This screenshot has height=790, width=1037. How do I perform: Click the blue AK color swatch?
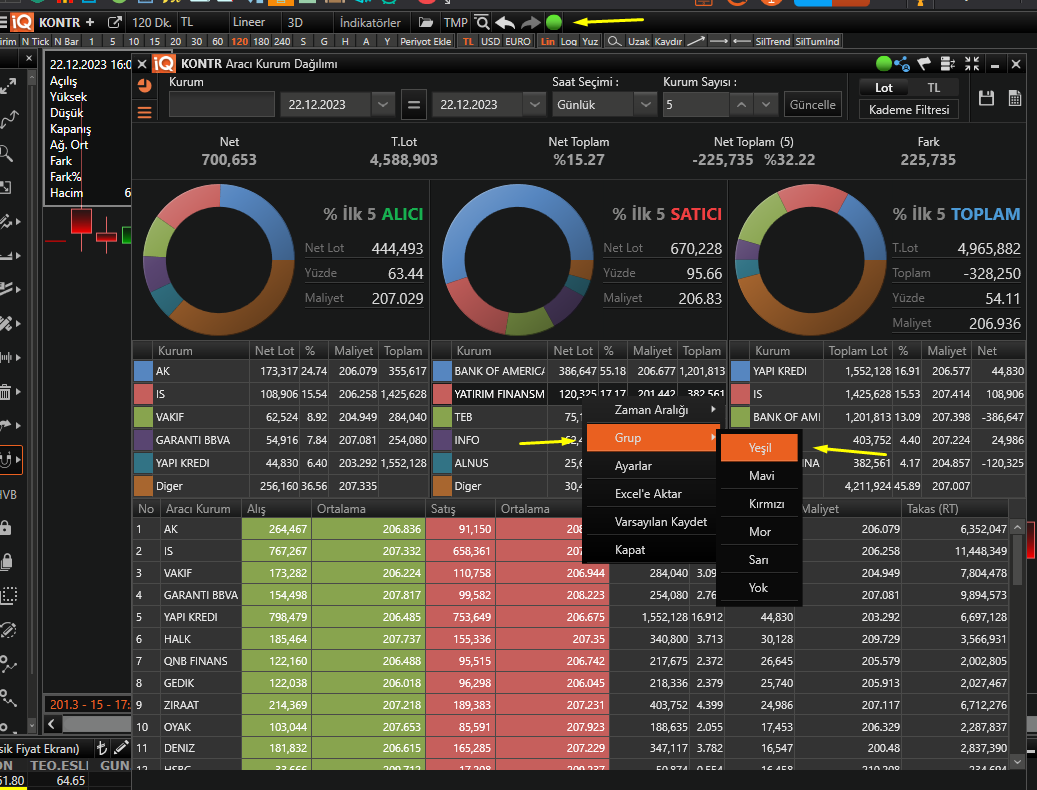(x=143, y=371)
